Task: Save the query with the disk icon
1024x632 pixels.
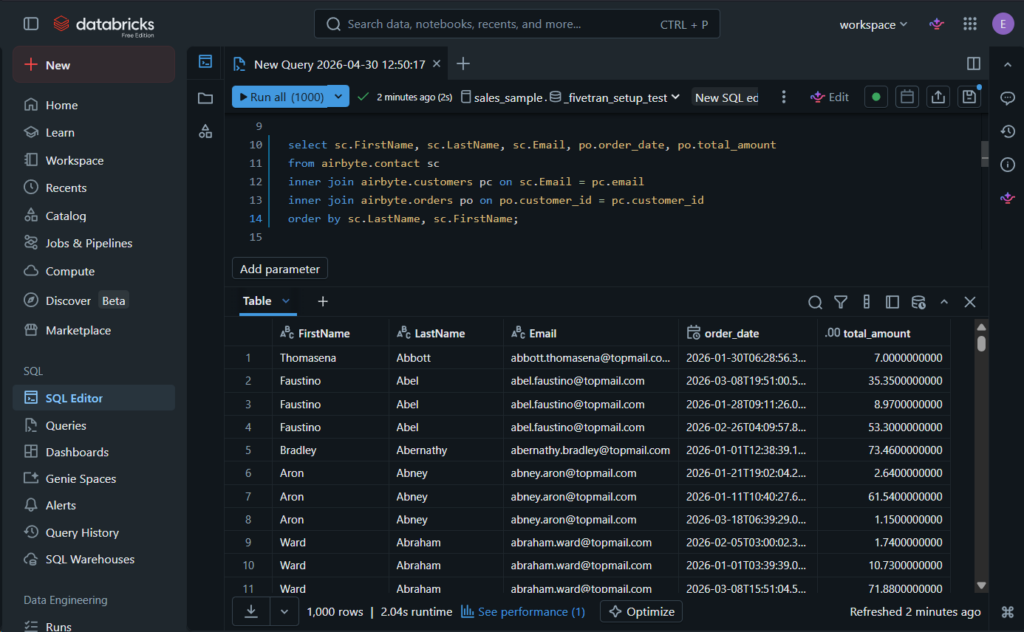Action: click(969, 97)
